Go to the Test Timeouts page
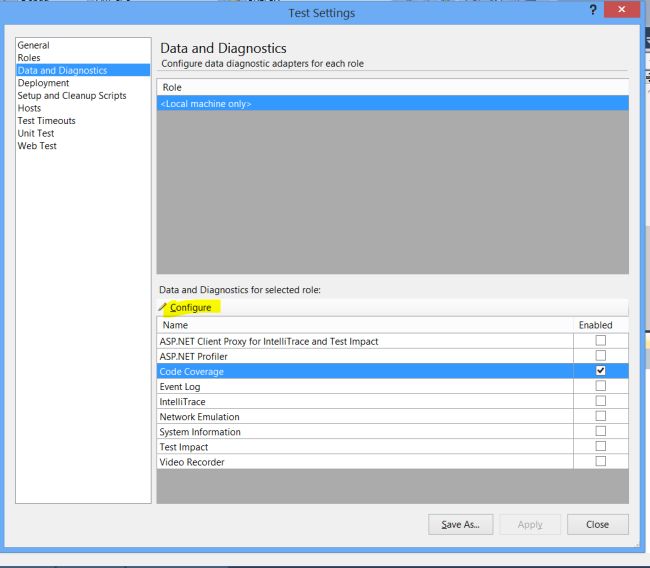 tap(46, 121)
